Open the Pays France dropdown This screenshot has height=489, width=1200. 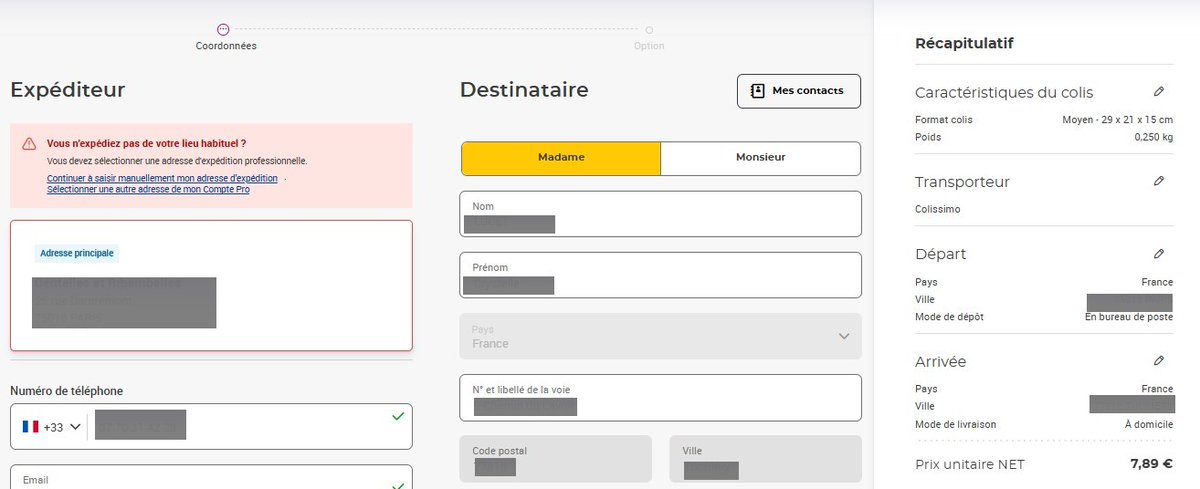pyautogui.click(x=661, y=337)
